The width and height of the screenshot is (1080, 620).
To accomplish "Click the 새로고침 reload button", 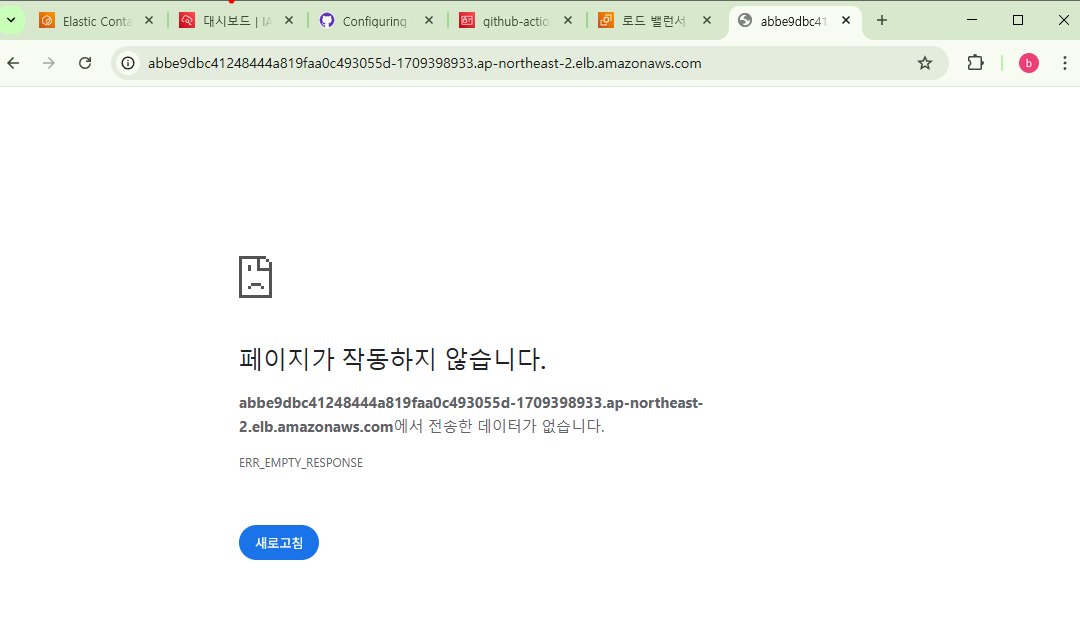I will (279, 543).
